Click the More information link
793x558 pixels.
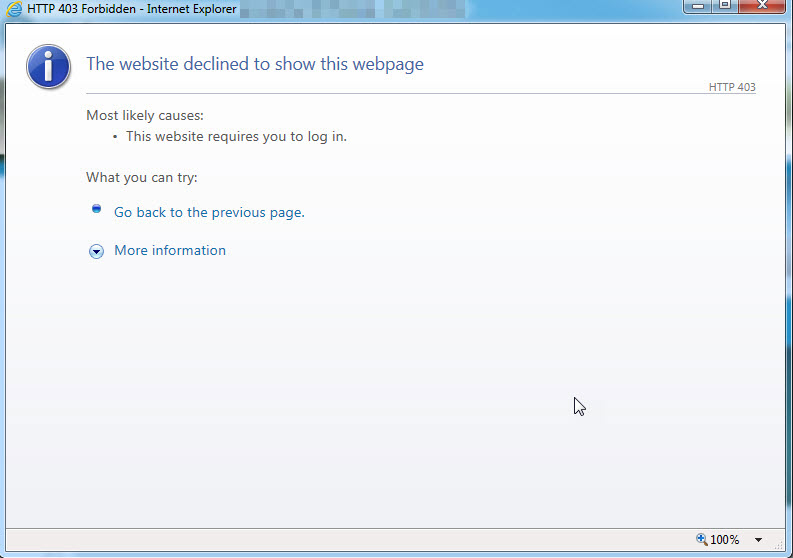170,250
